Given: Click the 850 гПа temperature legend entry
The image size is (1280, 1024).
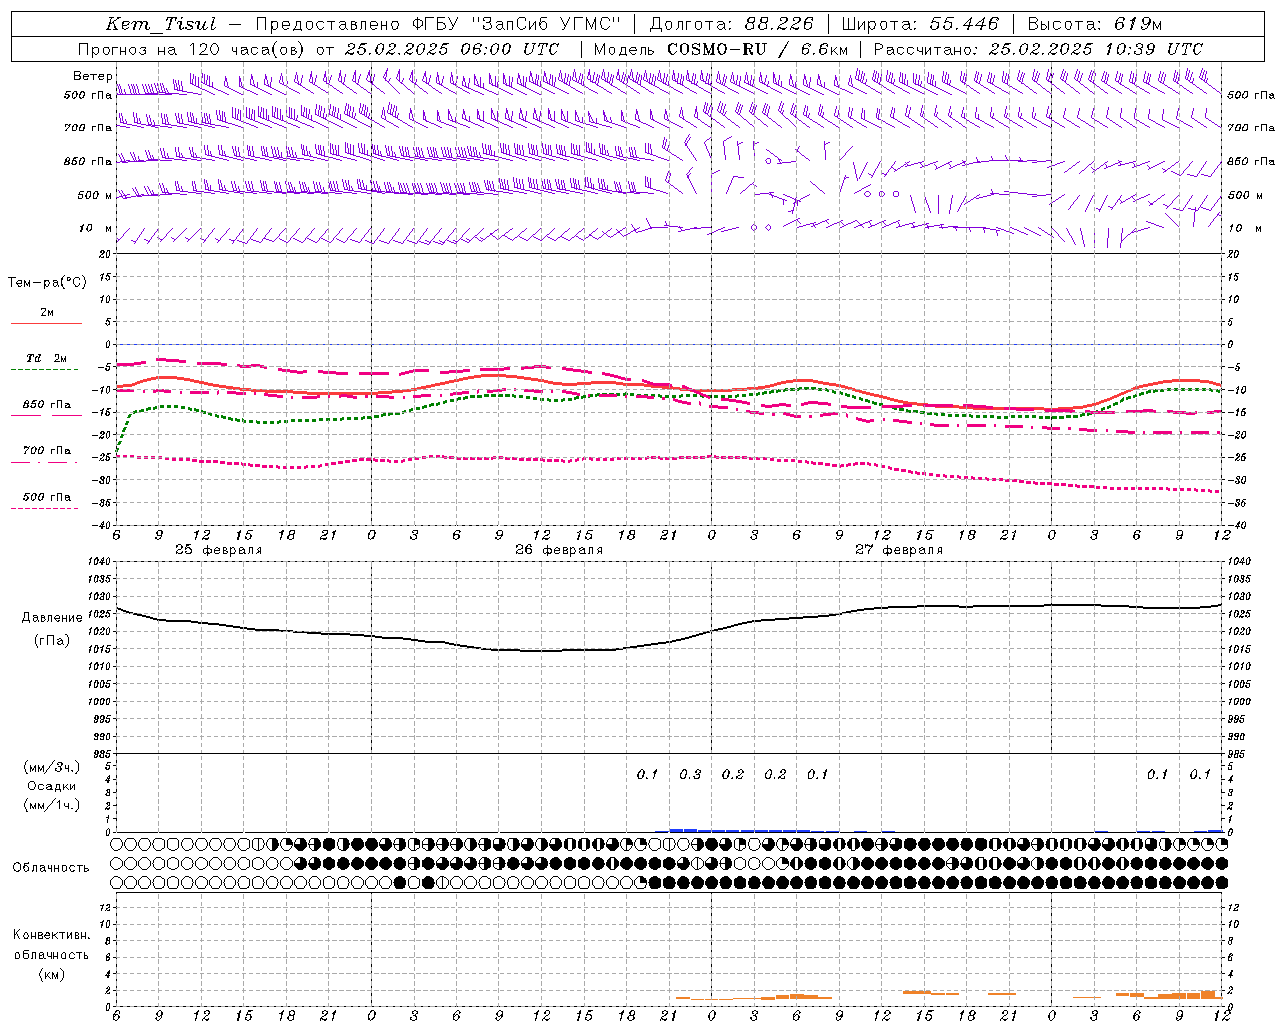Looking at the screenshot, I should 46,405.
